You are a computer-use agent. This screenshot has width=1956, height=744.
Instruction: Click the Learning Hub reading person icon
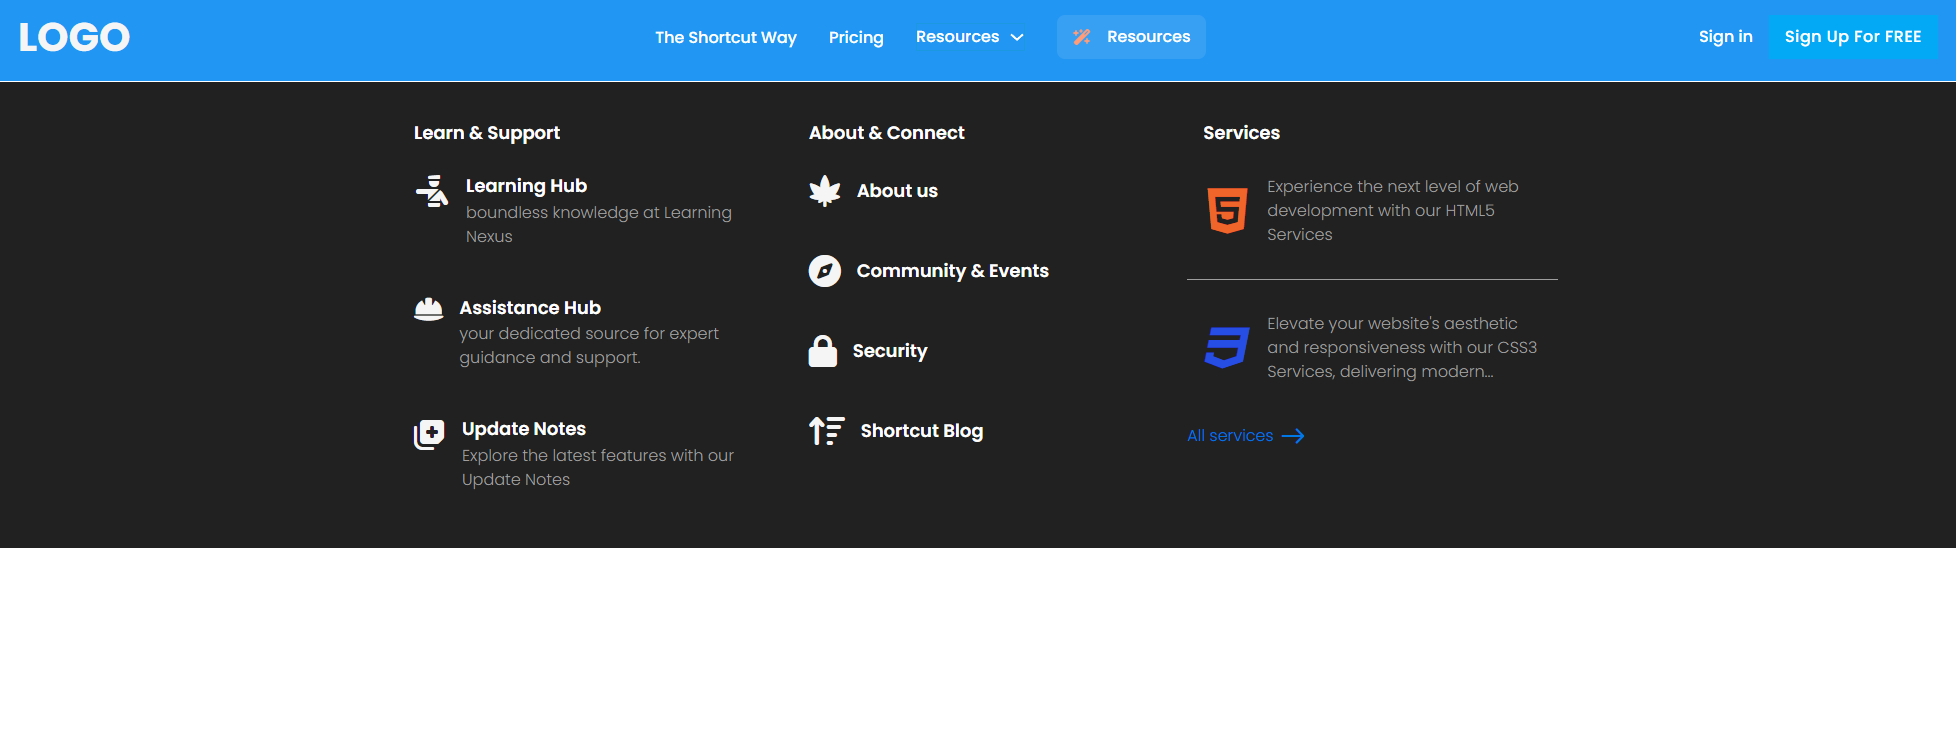tap(432, 191)
